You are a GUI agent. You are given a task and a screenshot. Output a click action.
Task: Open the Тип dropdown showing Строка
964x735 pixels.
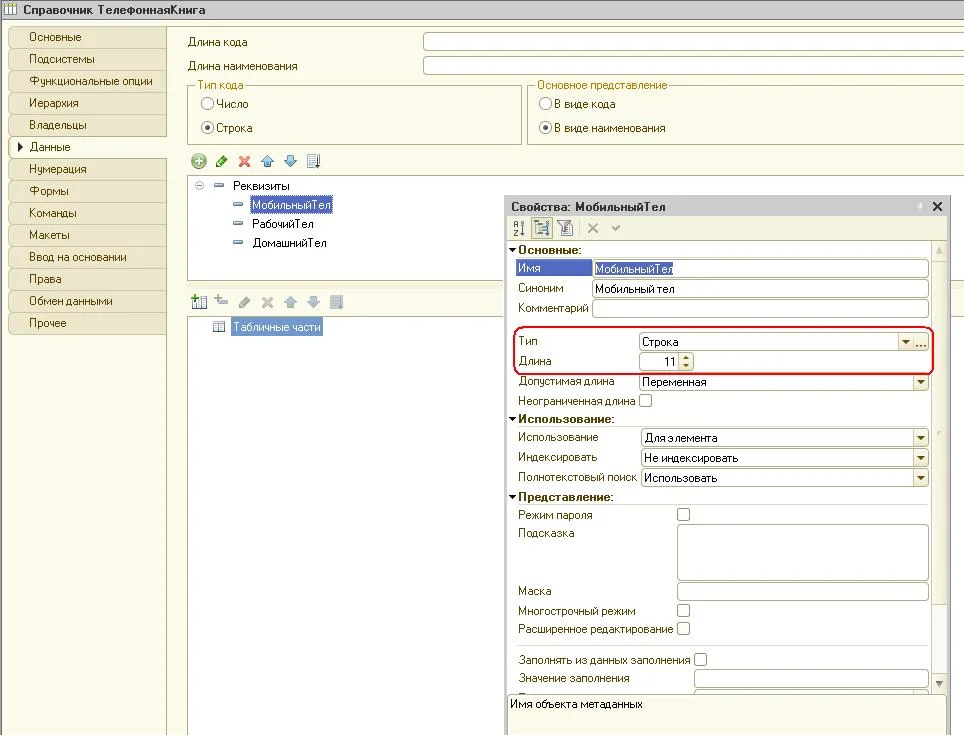point(905,342)
